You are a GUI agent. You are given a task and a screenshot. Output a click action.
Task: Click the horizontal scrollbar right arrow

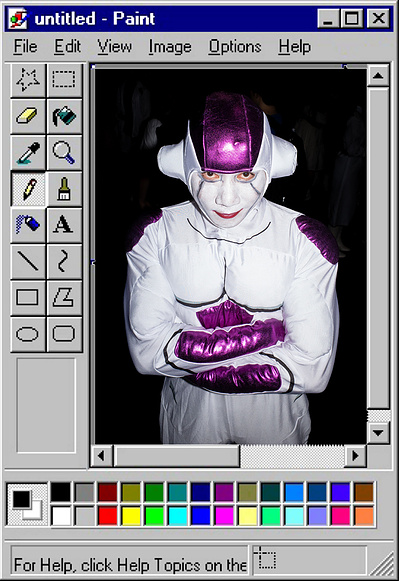(355, 456)
